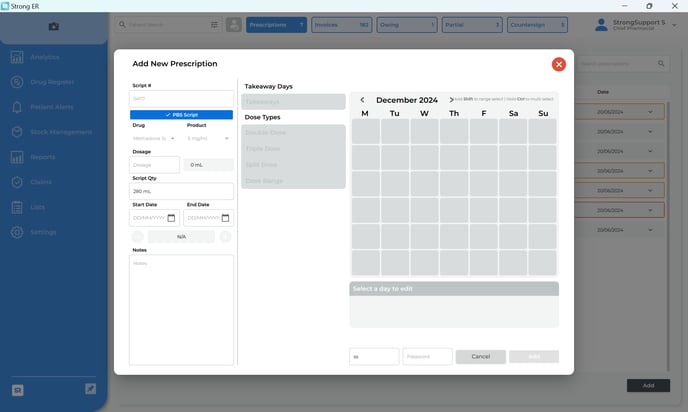This screenshot has height=412, width=688.
Task: Click the patient avatar icon beside search
Action: (x=233, y=25)
